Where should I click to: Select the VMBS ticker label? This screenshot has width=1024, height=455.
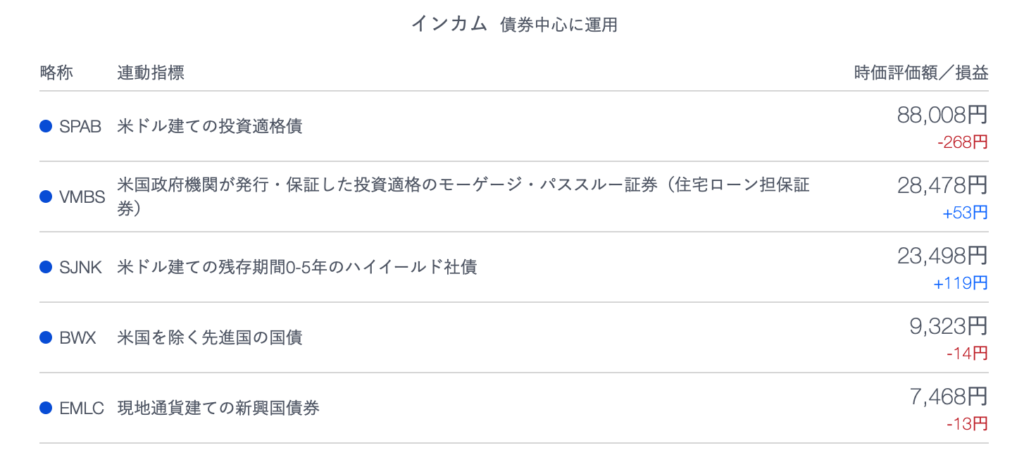point(82,197)
